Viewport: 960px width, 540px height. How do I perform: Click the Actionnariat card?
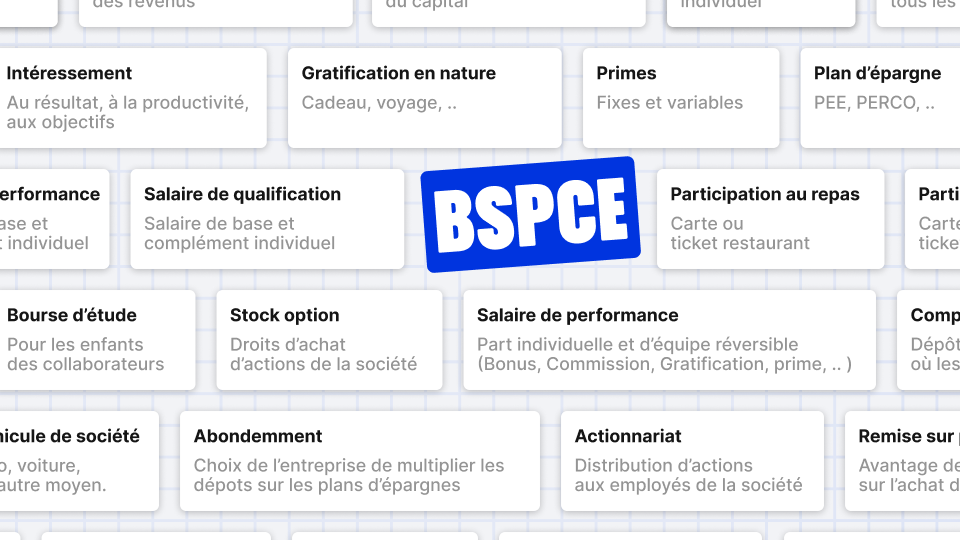[692, 461]
